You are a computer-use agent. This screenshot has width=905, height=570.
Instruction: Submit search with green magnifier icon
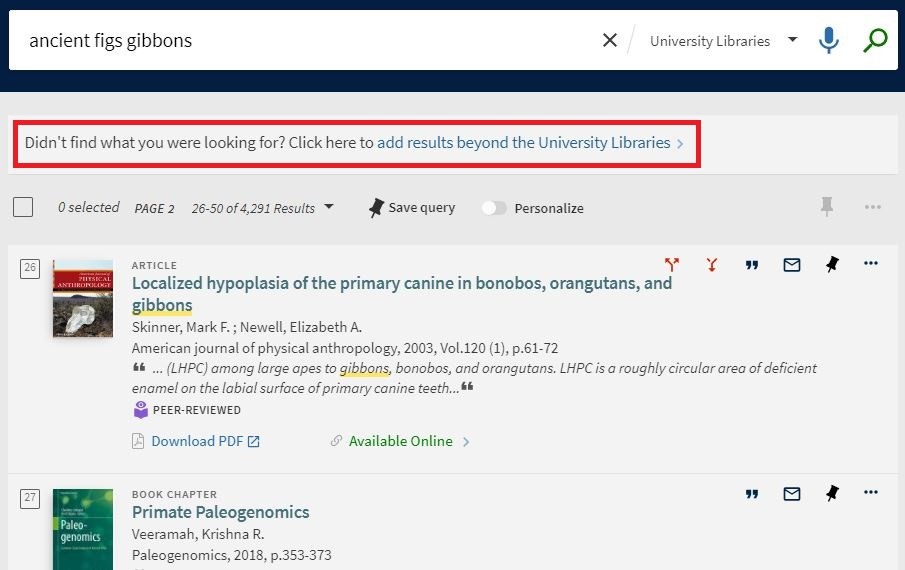pos(875,40)
